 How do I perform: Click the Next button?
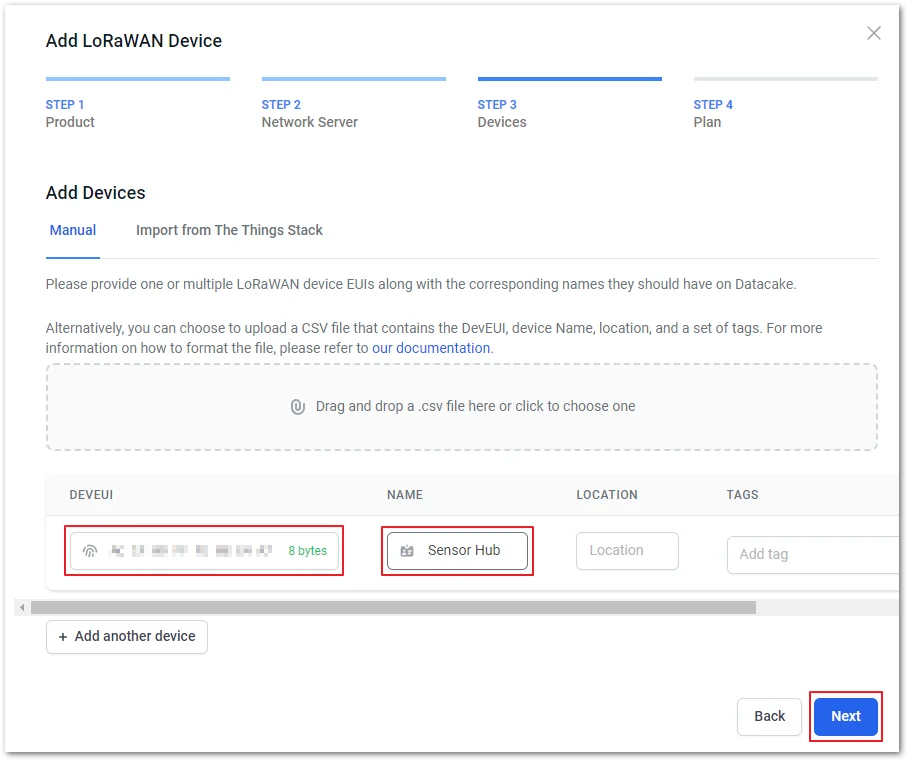[x=846, y=716]
